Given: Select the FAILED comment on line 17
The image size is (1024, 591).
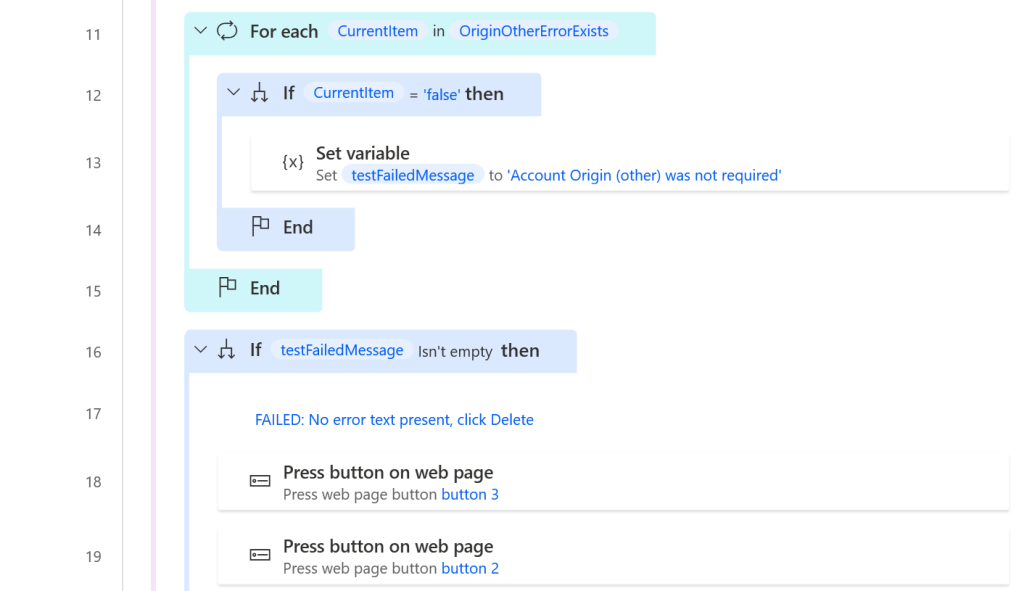Looking at the screenshot, I should [394, 420].
